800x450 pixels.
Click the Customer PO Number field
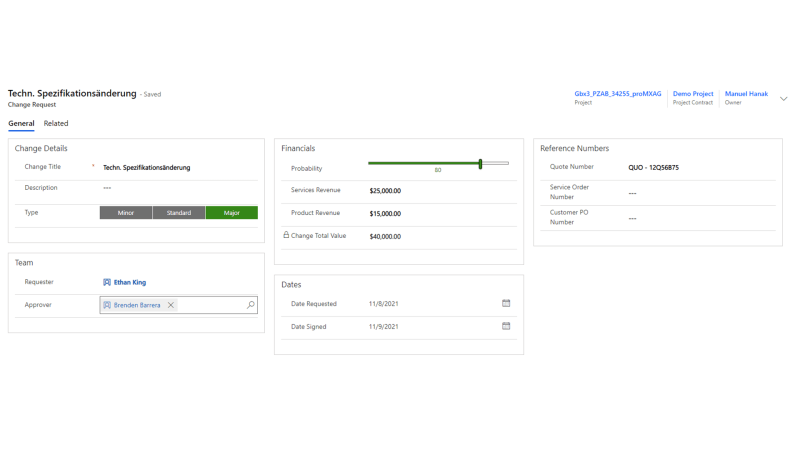pos(632,218)
